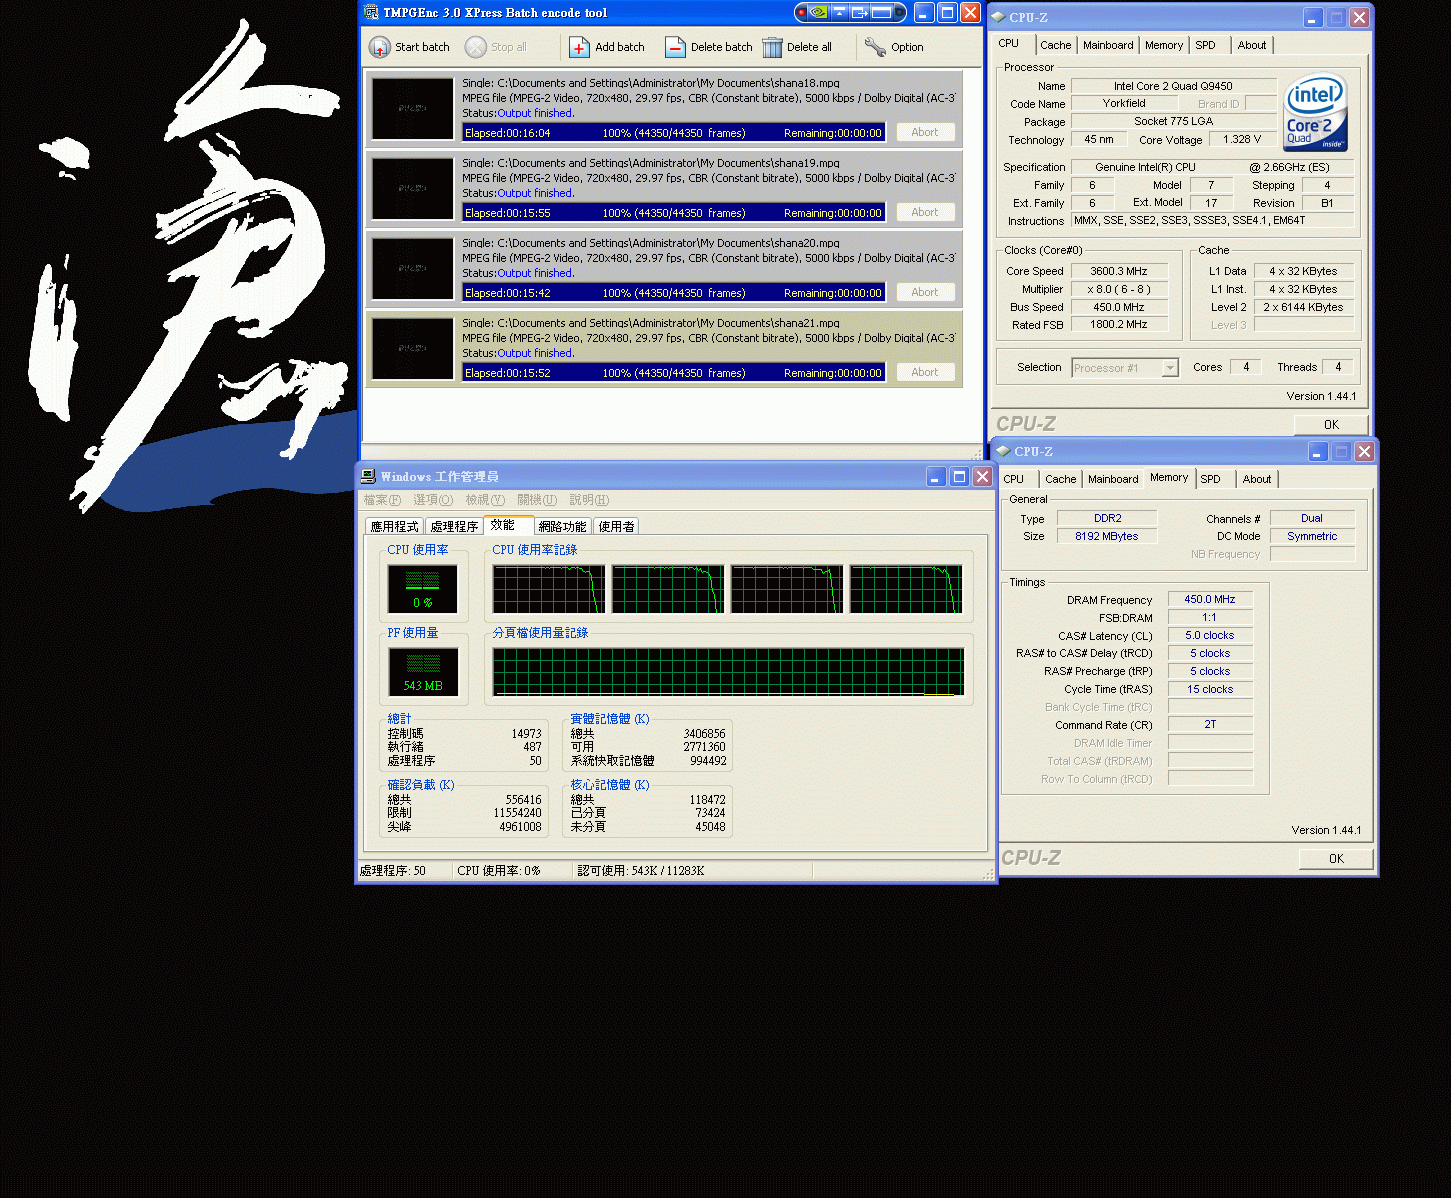Open the Mainboard tab in lower CPU-Z

tap(1113, 479)
